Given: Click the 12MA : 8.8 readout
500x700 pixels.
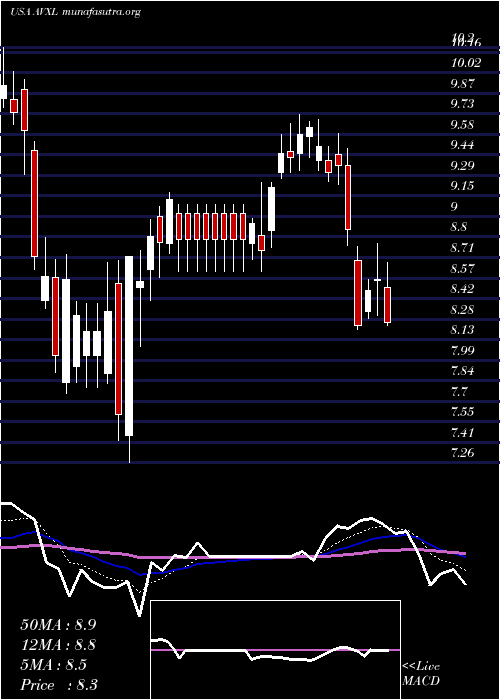Looking at the screenshot, I should [x=59, y=645].
